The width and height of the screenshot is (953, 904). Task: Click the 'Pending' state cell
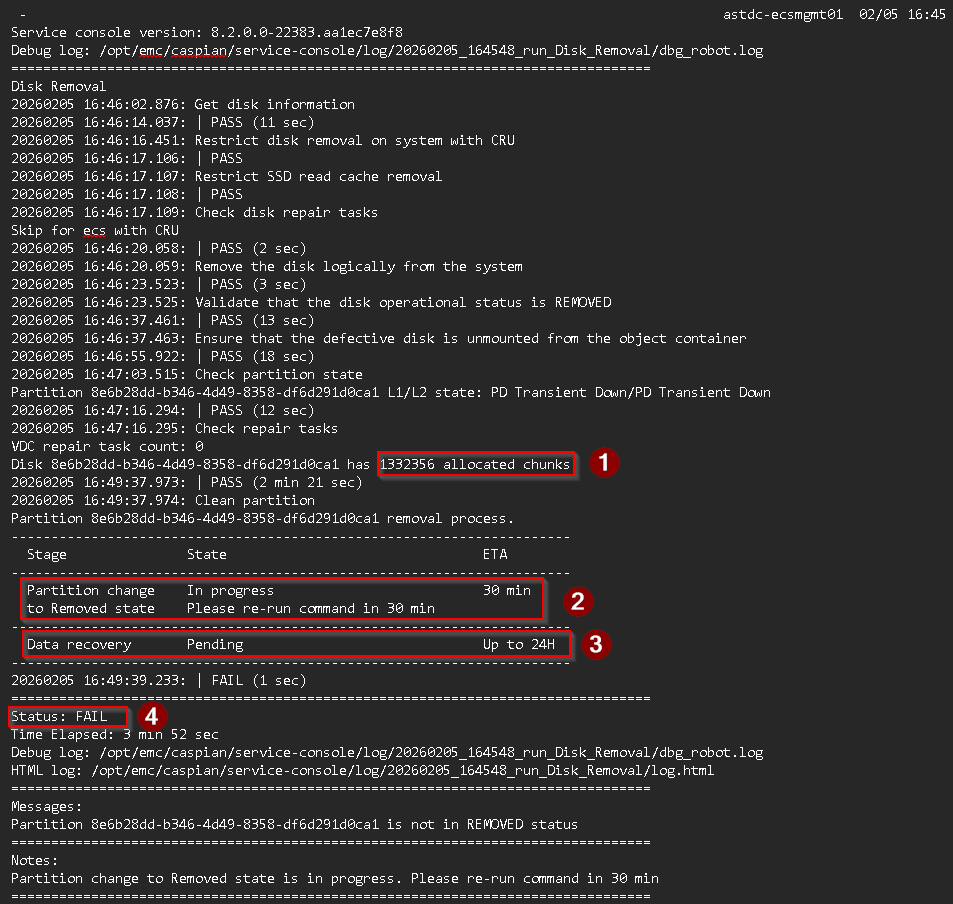click(x=215, y=644)
